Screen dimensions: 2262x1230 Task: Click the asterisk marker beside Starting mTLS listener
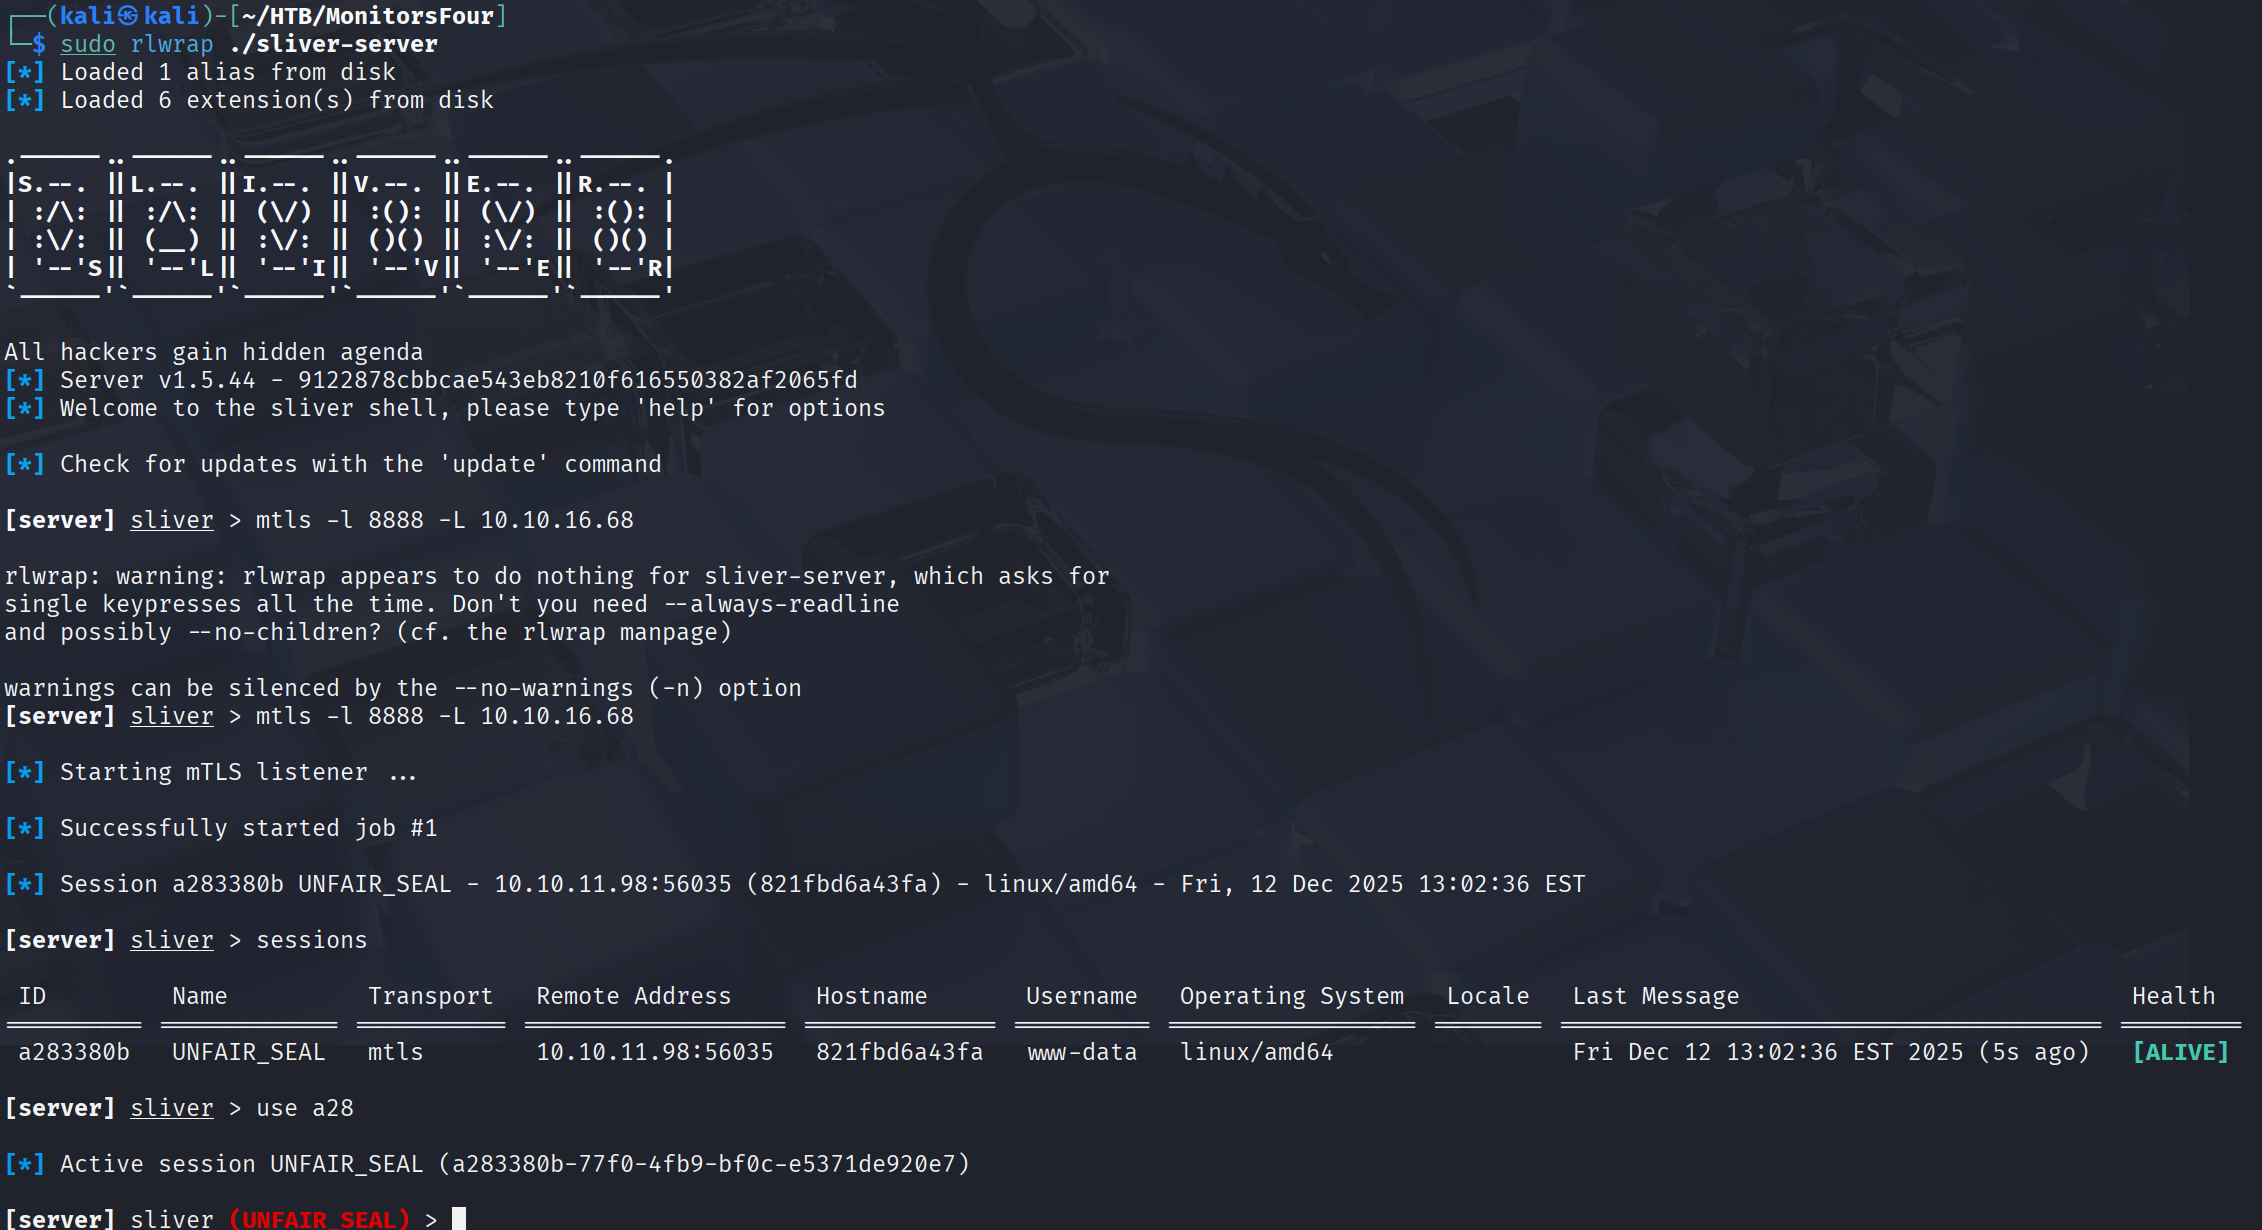[x=24, y=772]
